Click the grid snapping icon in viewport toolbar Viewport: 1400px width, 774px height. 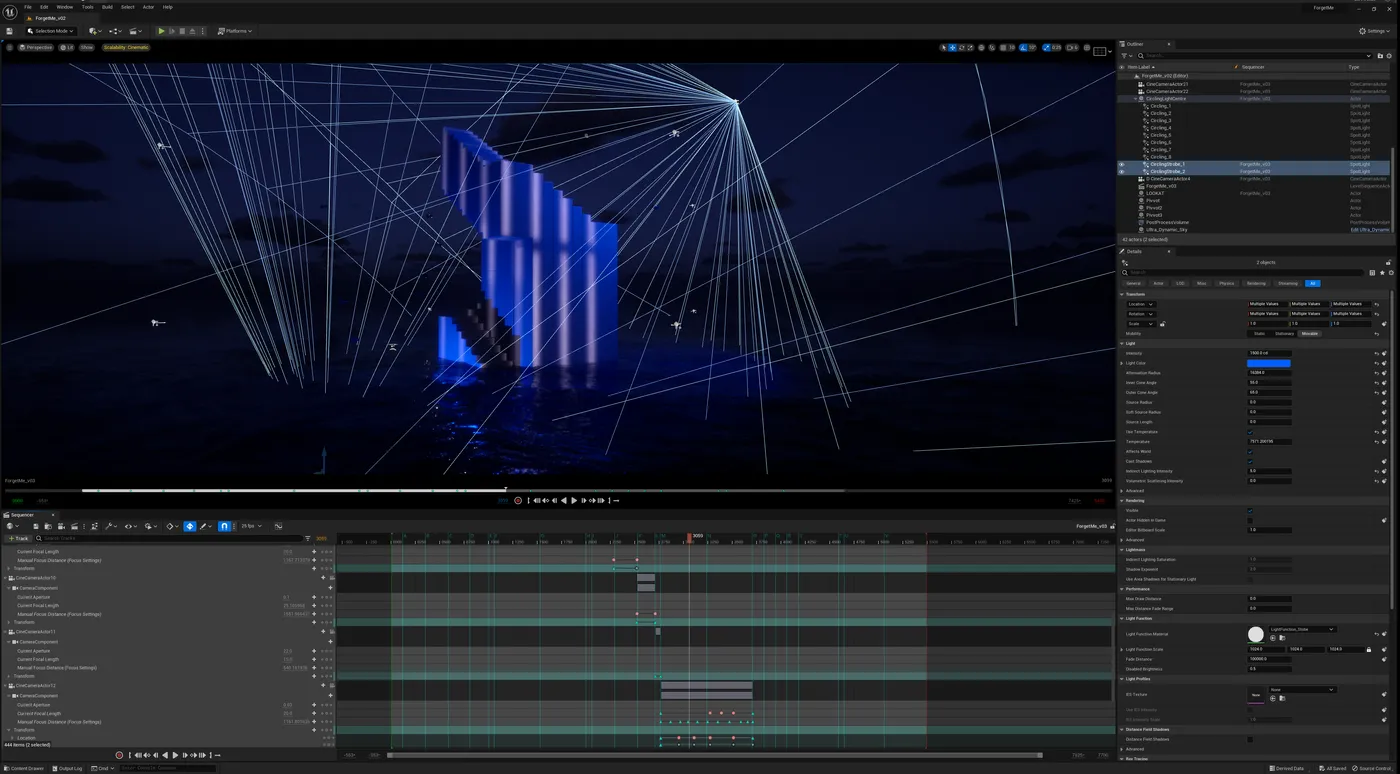tap(1003, 47)
